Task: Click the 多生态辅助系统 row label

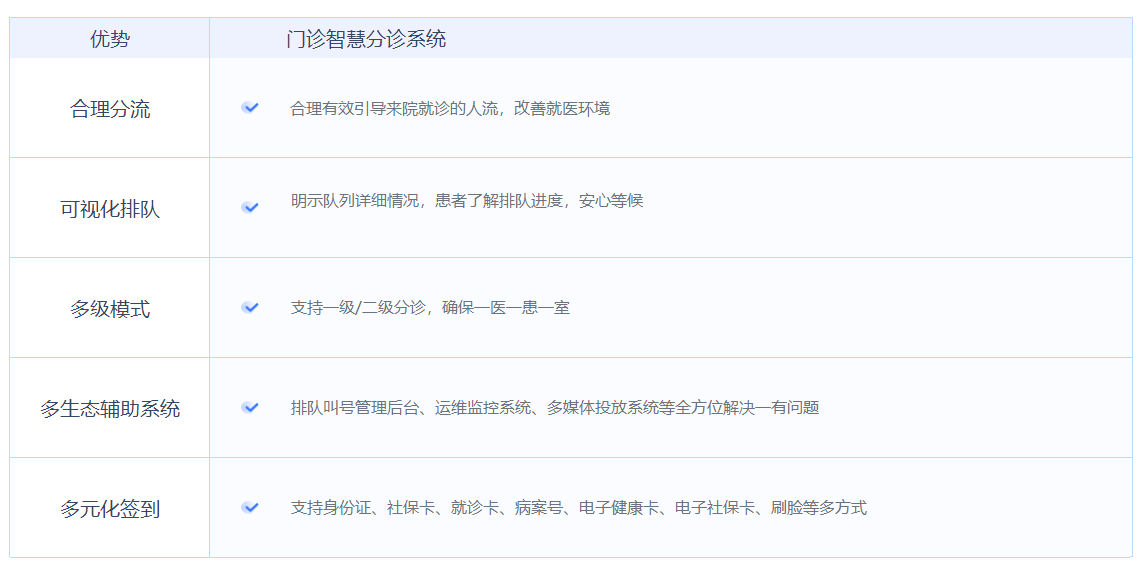Action: click(110, 409)
